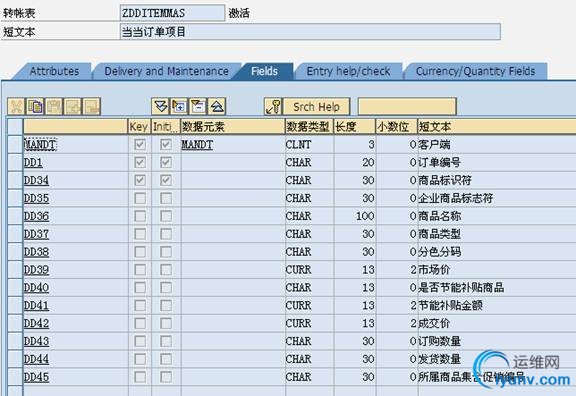Switch to the Attributes tab

click(54, 71)
